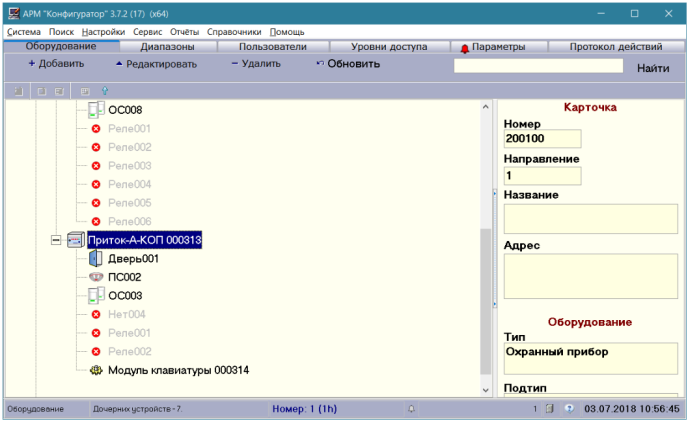This screenshot has height=421, width=690.
Task: Switch to the Пользователи tab
Action: point(273,47)
